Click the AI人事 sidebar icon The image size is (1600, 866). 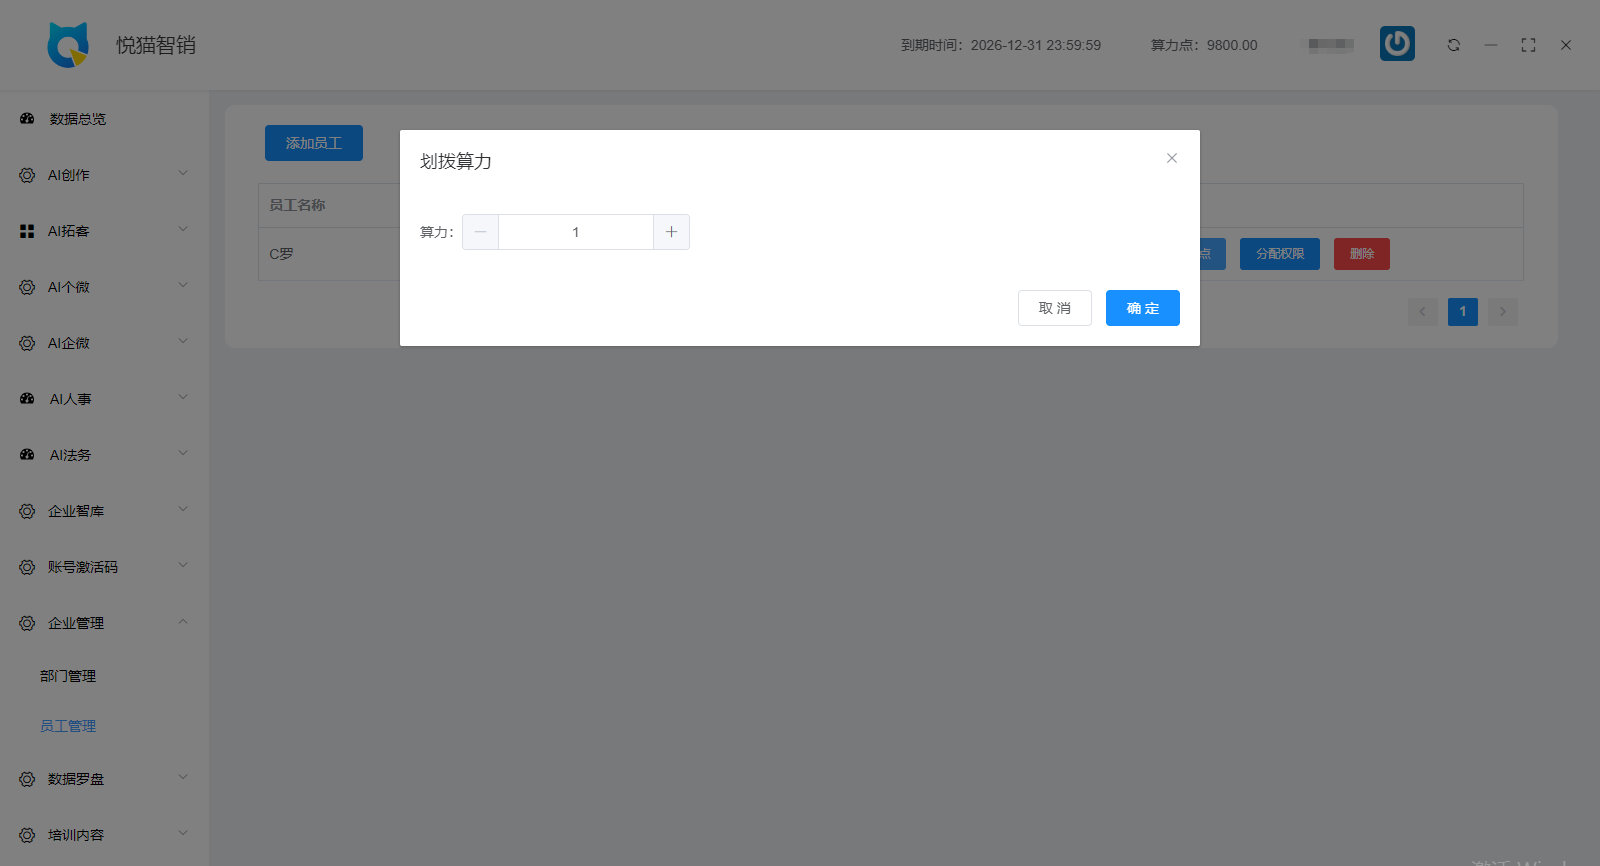pyautogui.click(x=27, y=399)
